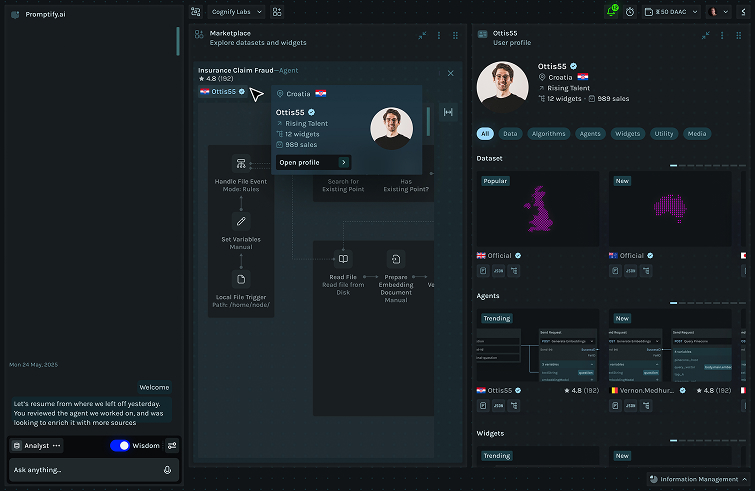Select the Agents filter tab
The height and width of the screenshot is (491, 755).
coord(590,134)
